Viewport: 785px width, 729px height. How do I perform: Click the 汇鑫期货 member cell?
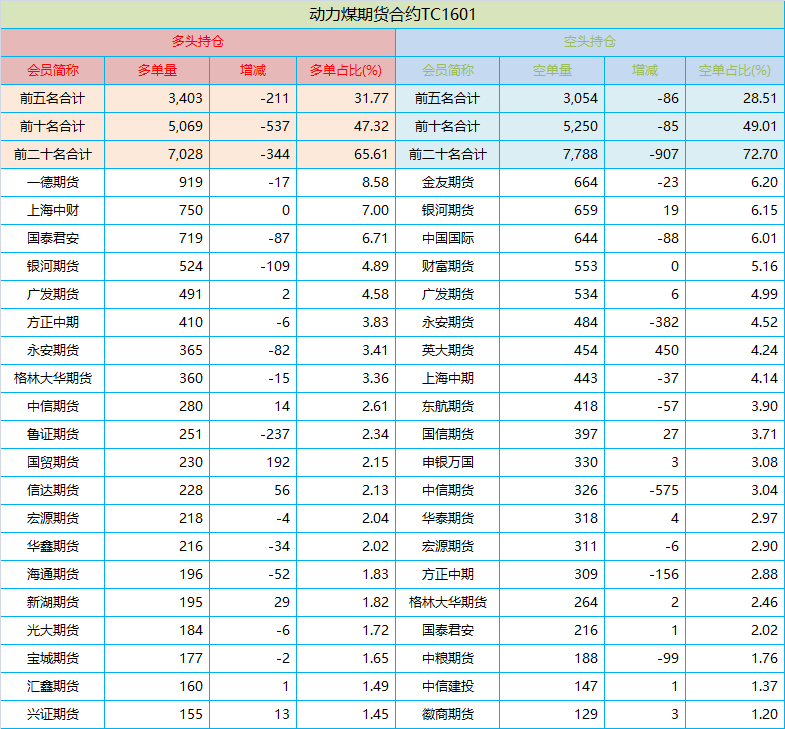[53, 686]
